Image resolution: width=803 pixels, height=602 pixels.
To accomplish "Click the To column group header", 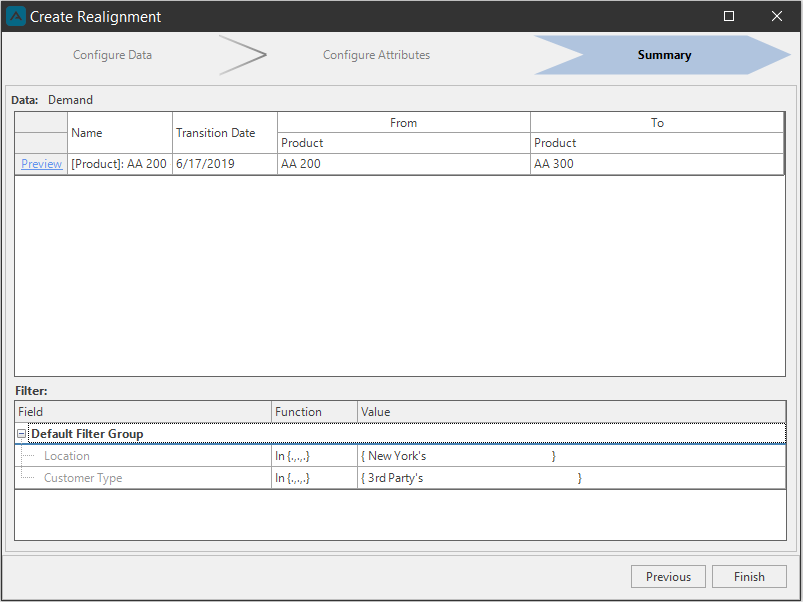I will (x=657, y=123).
